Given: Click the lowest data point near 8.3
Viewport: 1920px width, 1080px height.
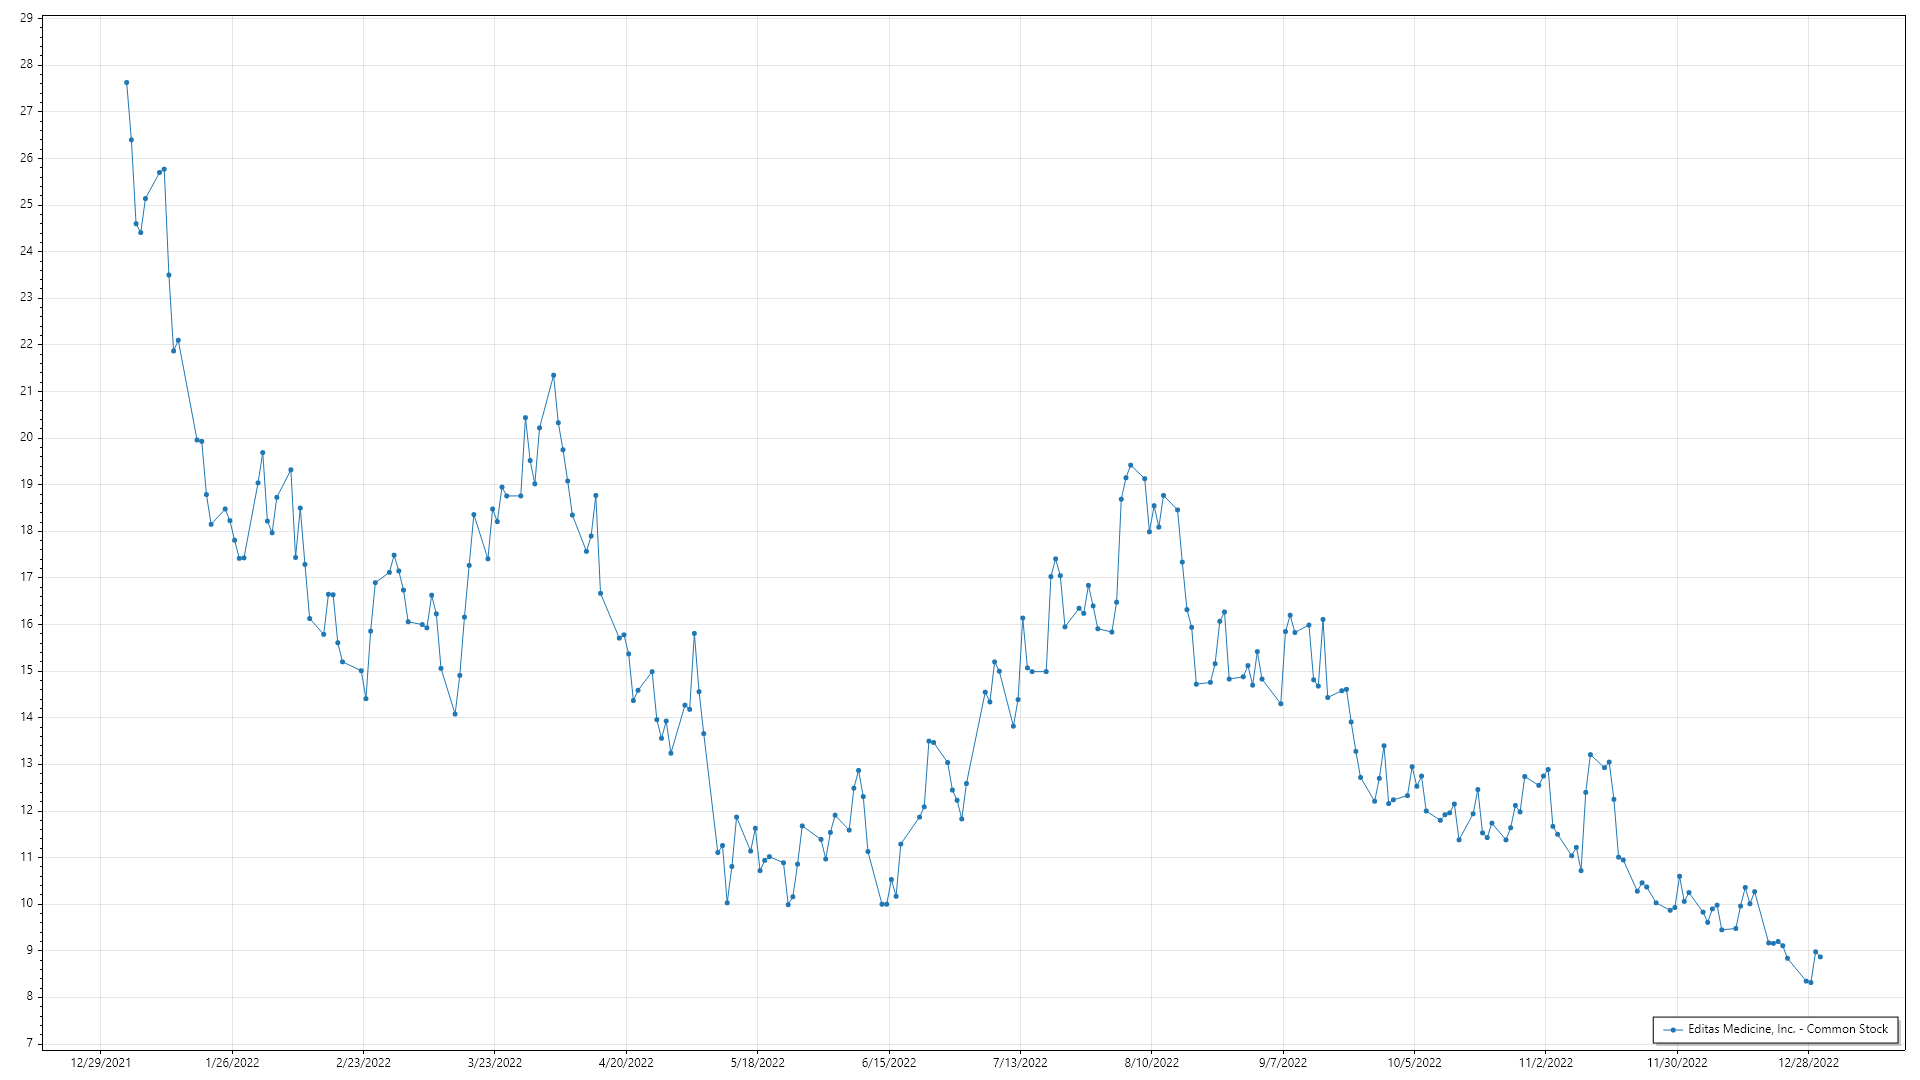Looking at the screenshot, I should [x=1810, y=983].
